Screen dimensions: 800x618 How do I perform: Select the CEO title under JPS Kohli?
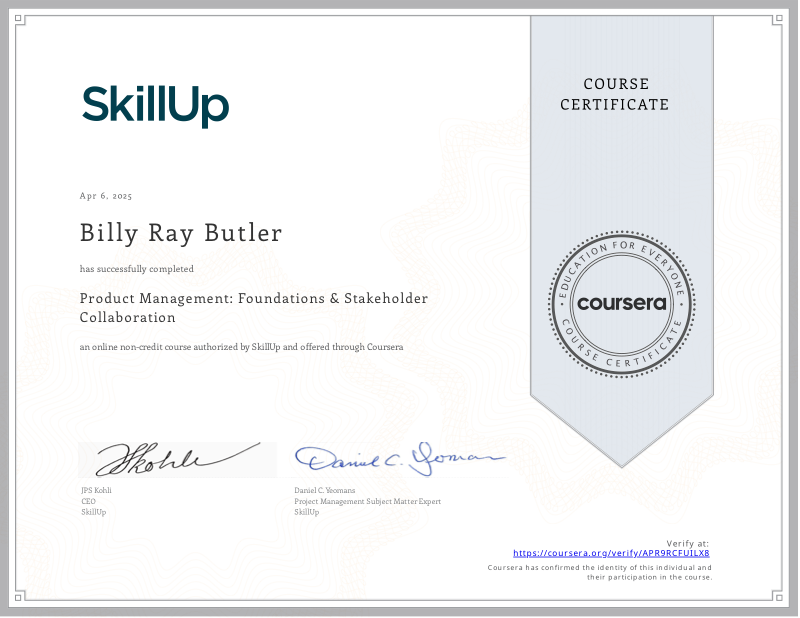(x=89, y=501)
